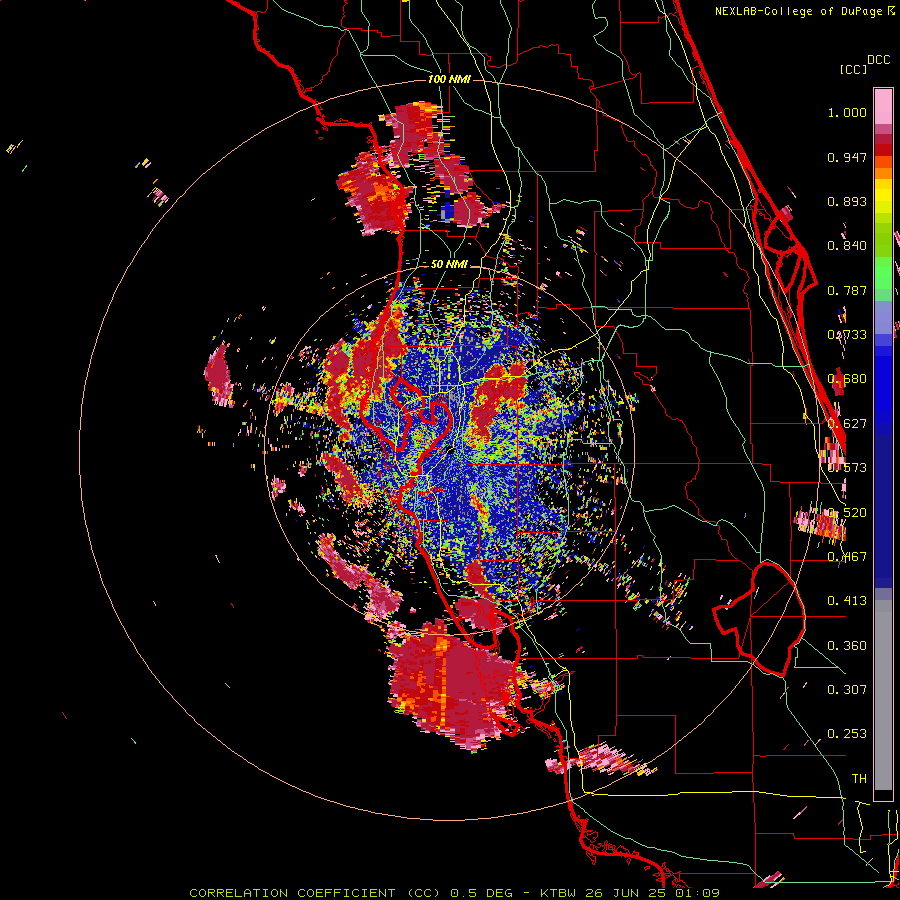The image size is (900, 900).
Task: Pick the yellow segment of the color bar
Action: [883, 196]
